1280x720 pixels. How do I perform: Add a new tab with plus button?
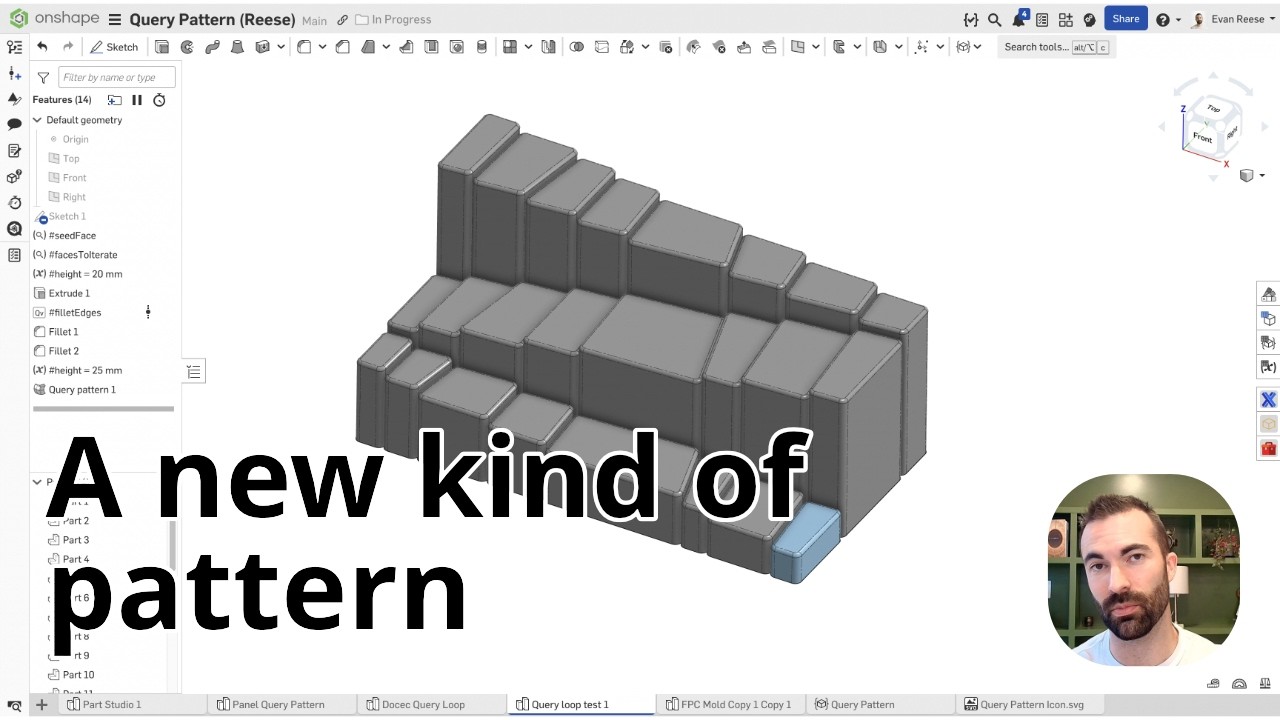point(41,705)
